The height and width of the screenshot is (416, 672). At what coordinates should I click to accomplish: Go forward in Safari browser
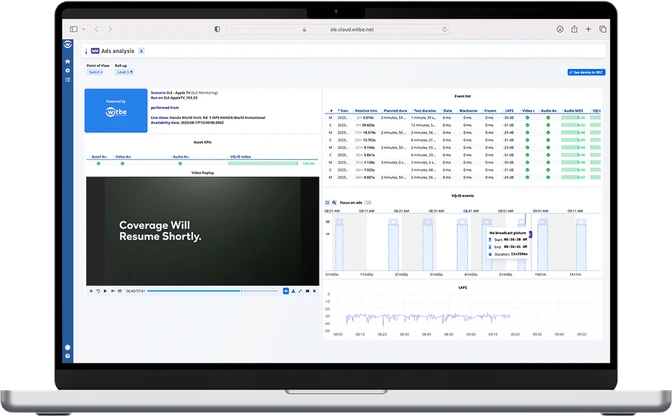pyautogui.click(x=110, y=29)
